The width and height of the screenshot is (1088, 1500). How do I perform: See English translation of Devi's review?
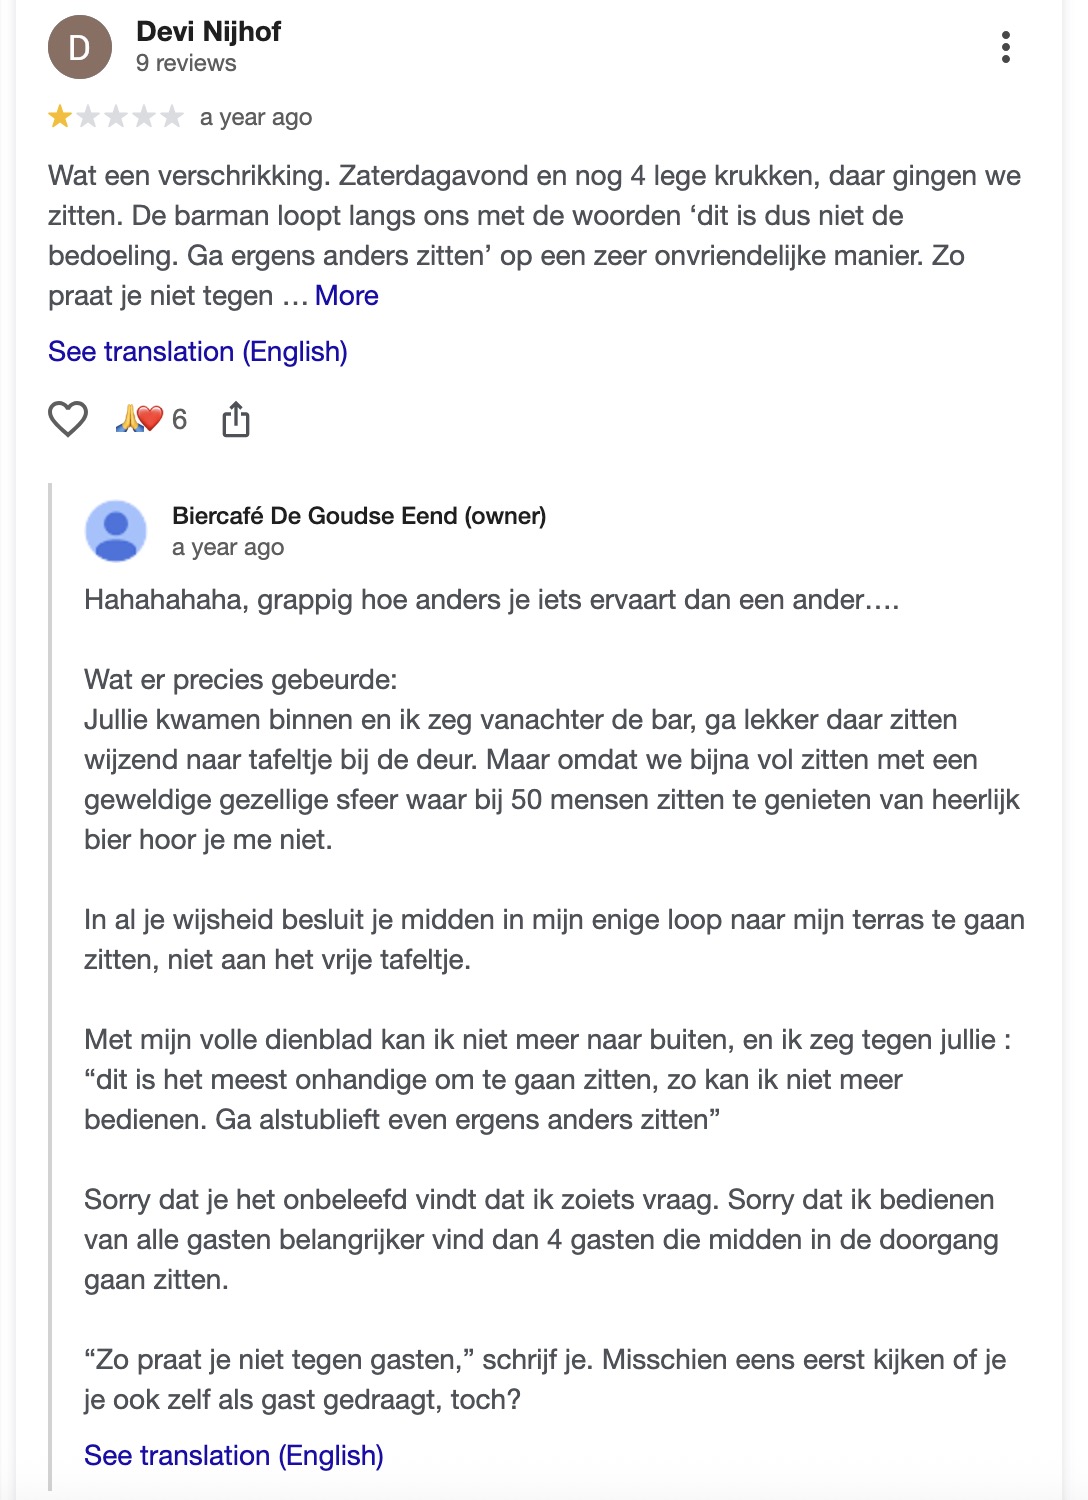click(198, 352)
